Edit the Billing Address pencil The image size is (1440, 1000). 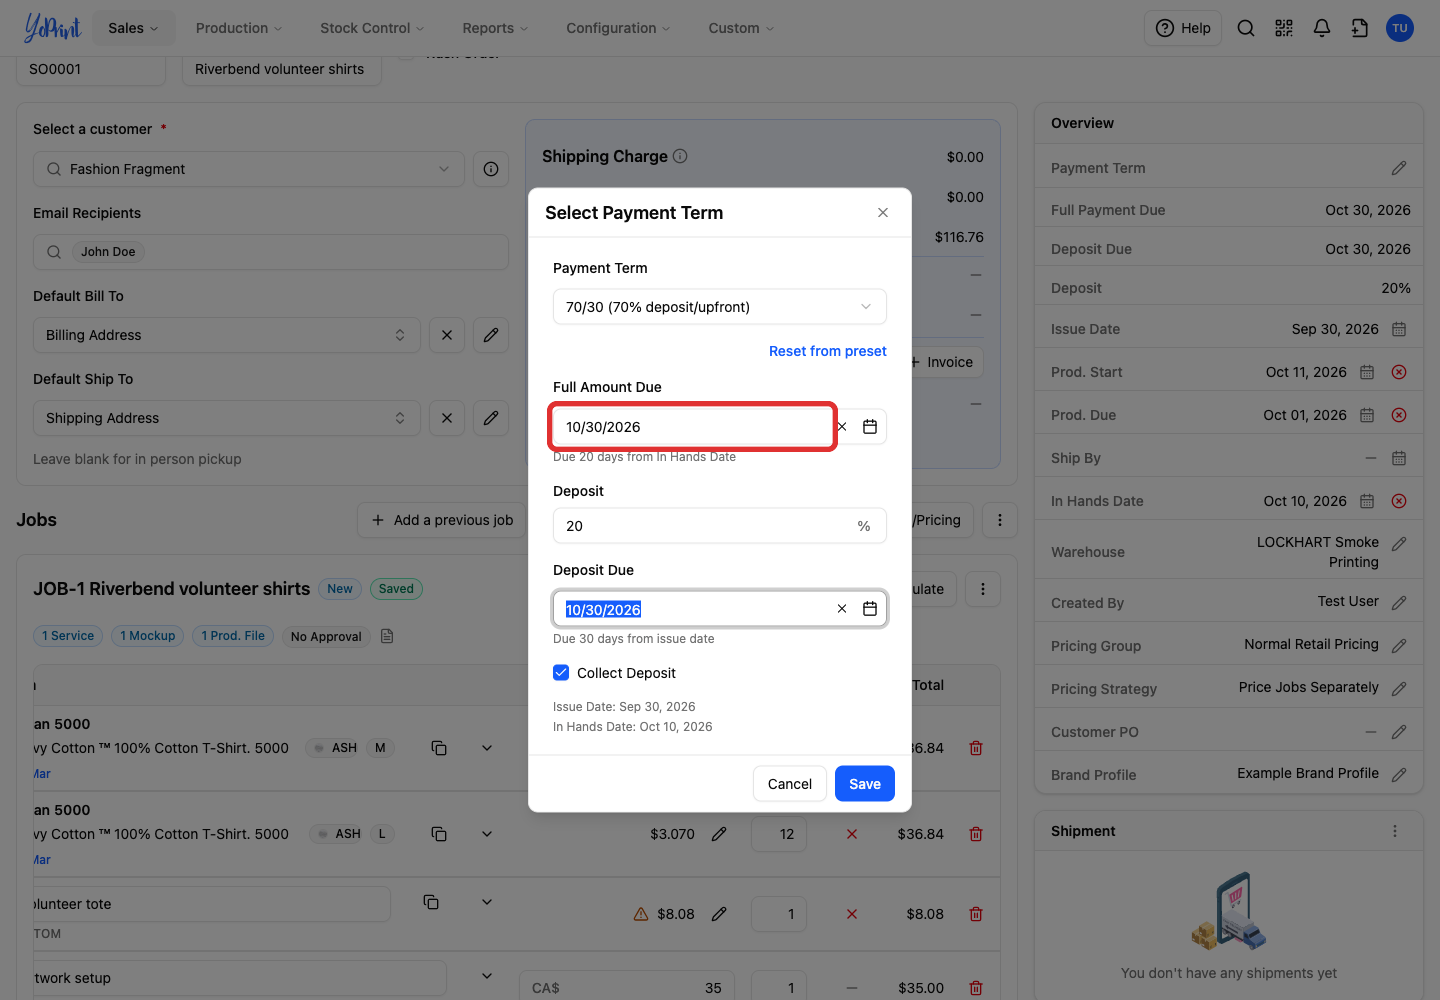491,335
